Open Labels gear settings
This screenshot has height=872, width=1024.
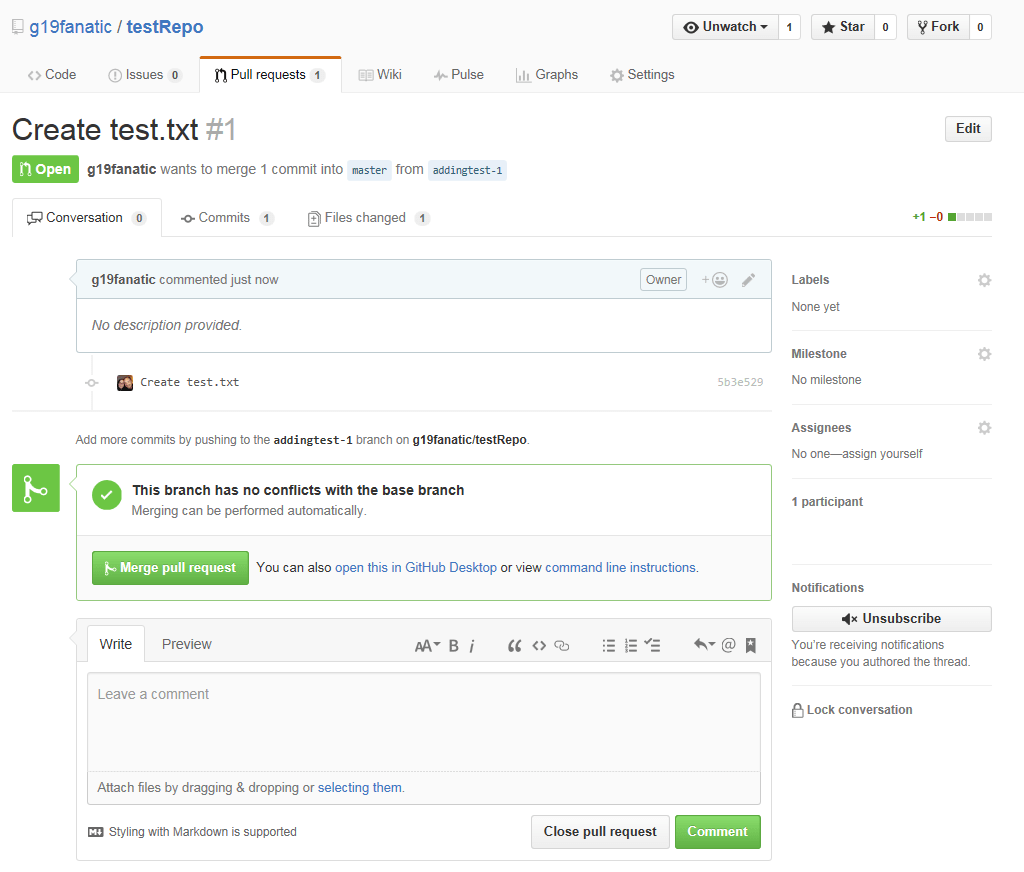984,280
